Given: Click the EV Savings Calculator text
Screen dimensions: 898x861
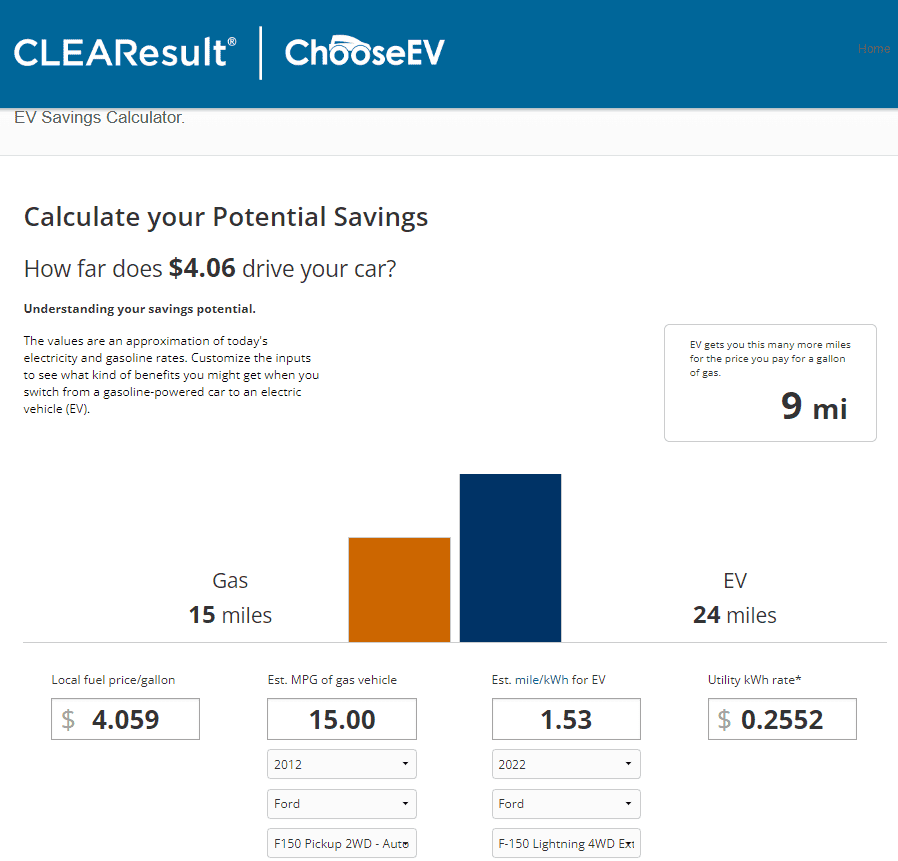Looking at the screenshot, I should [99, 118].
